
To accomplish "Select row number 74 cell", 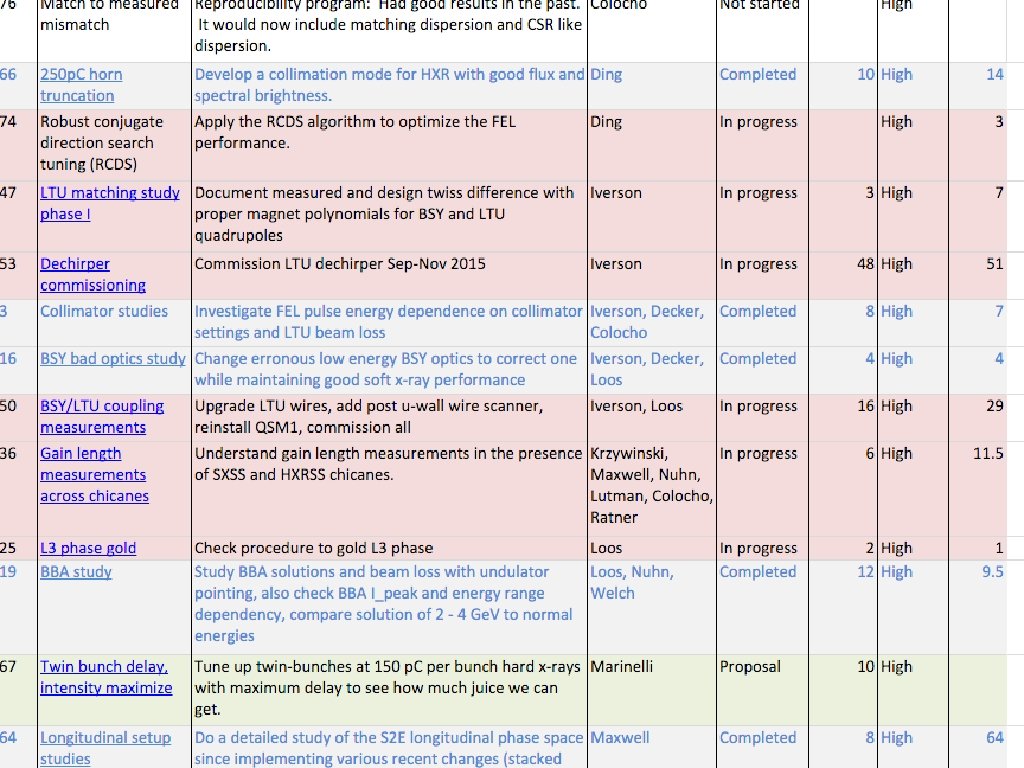I will (x=18, y=145).
